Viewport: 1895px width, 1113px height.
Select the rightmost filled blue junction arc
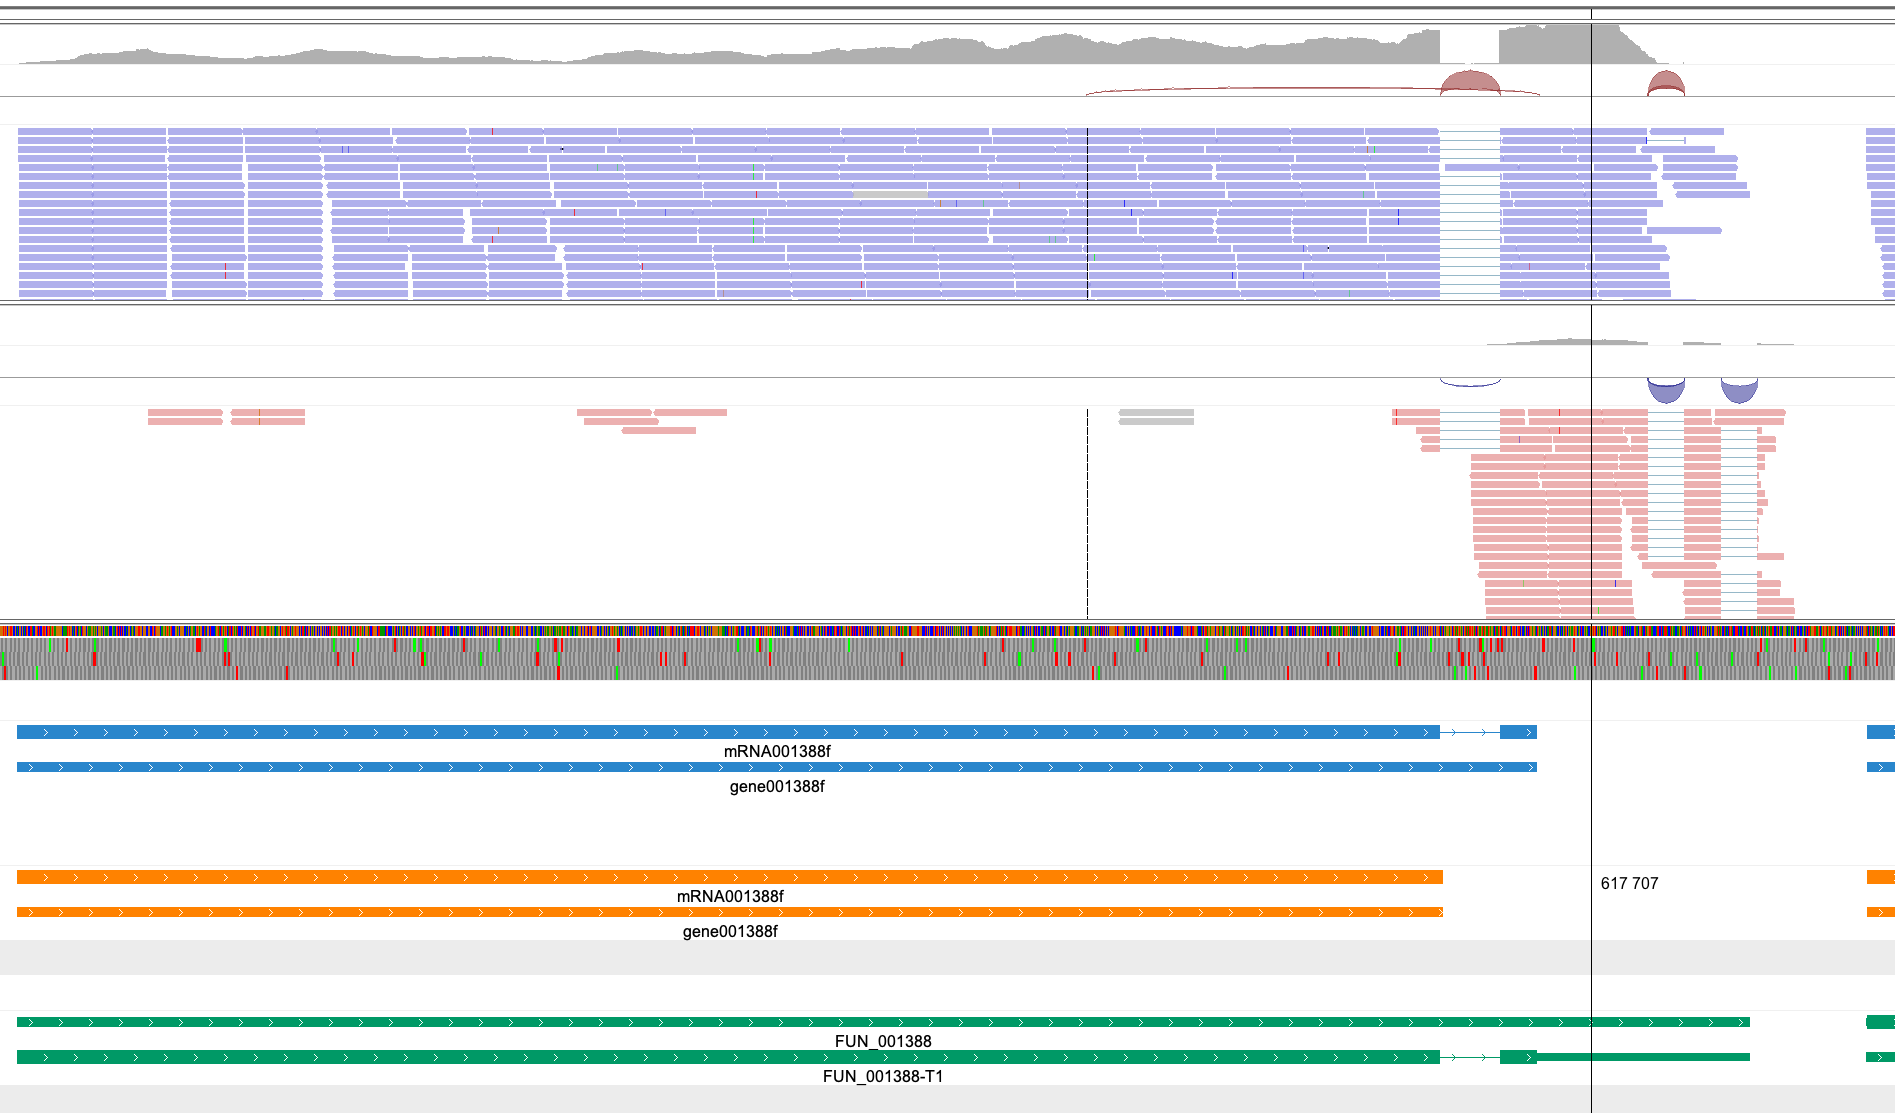[1739, 390]
